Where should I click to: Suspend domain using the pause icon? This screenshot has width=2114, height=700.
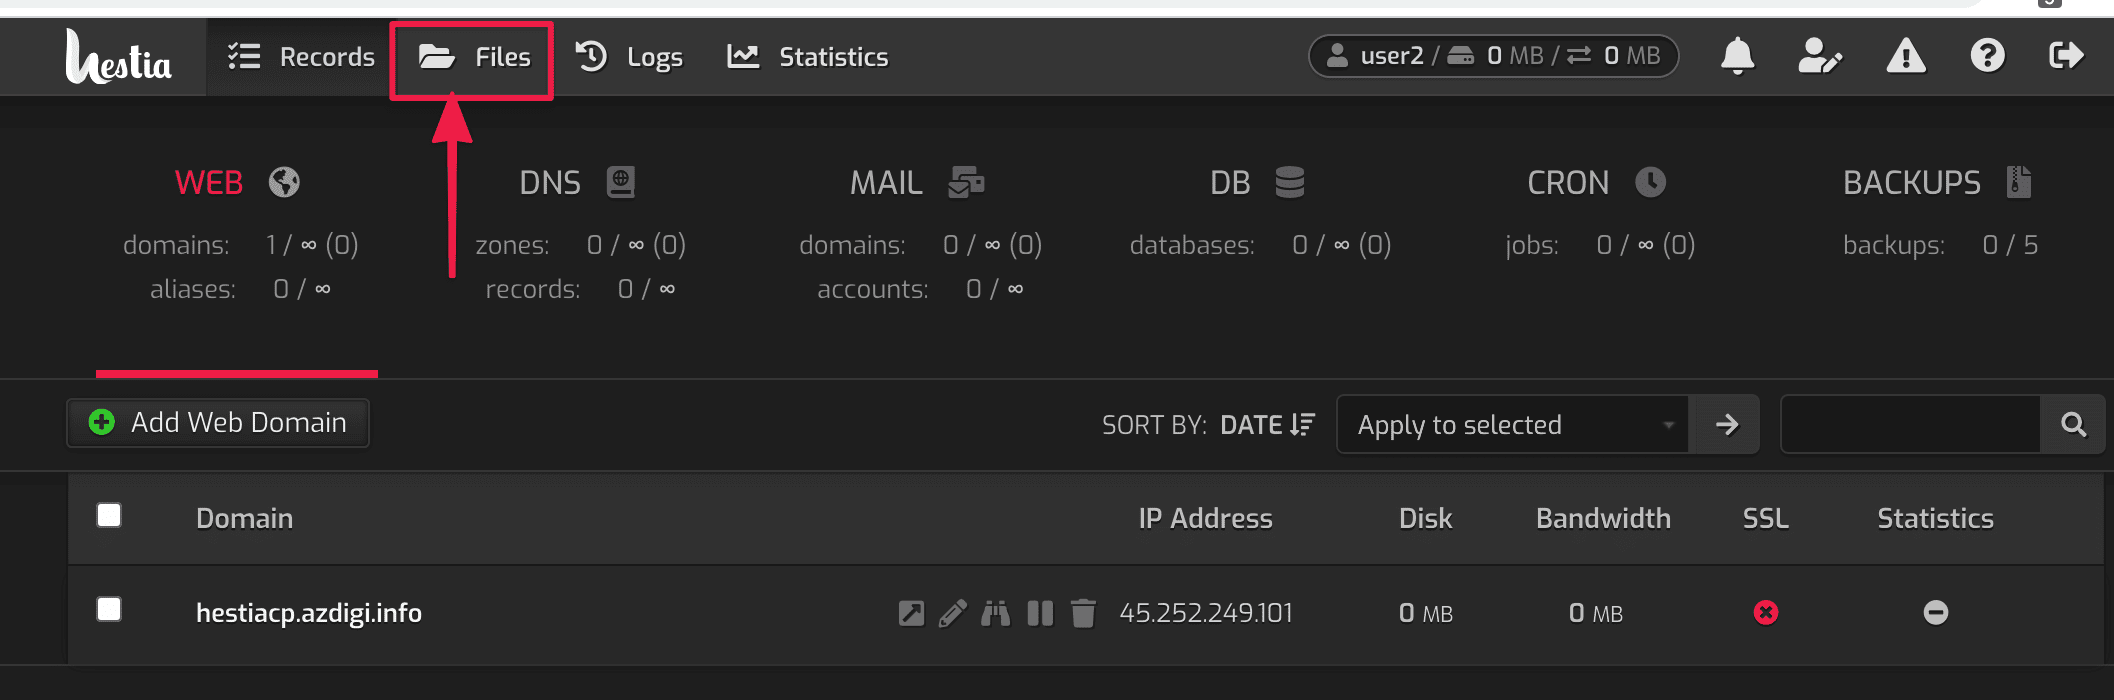click(1040, 613)
